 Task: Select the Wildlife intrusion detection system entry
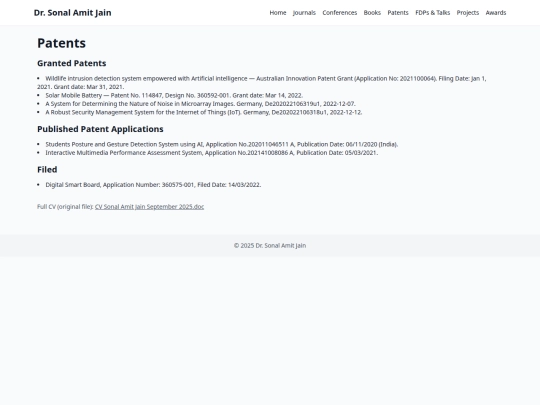click(262, 83)
